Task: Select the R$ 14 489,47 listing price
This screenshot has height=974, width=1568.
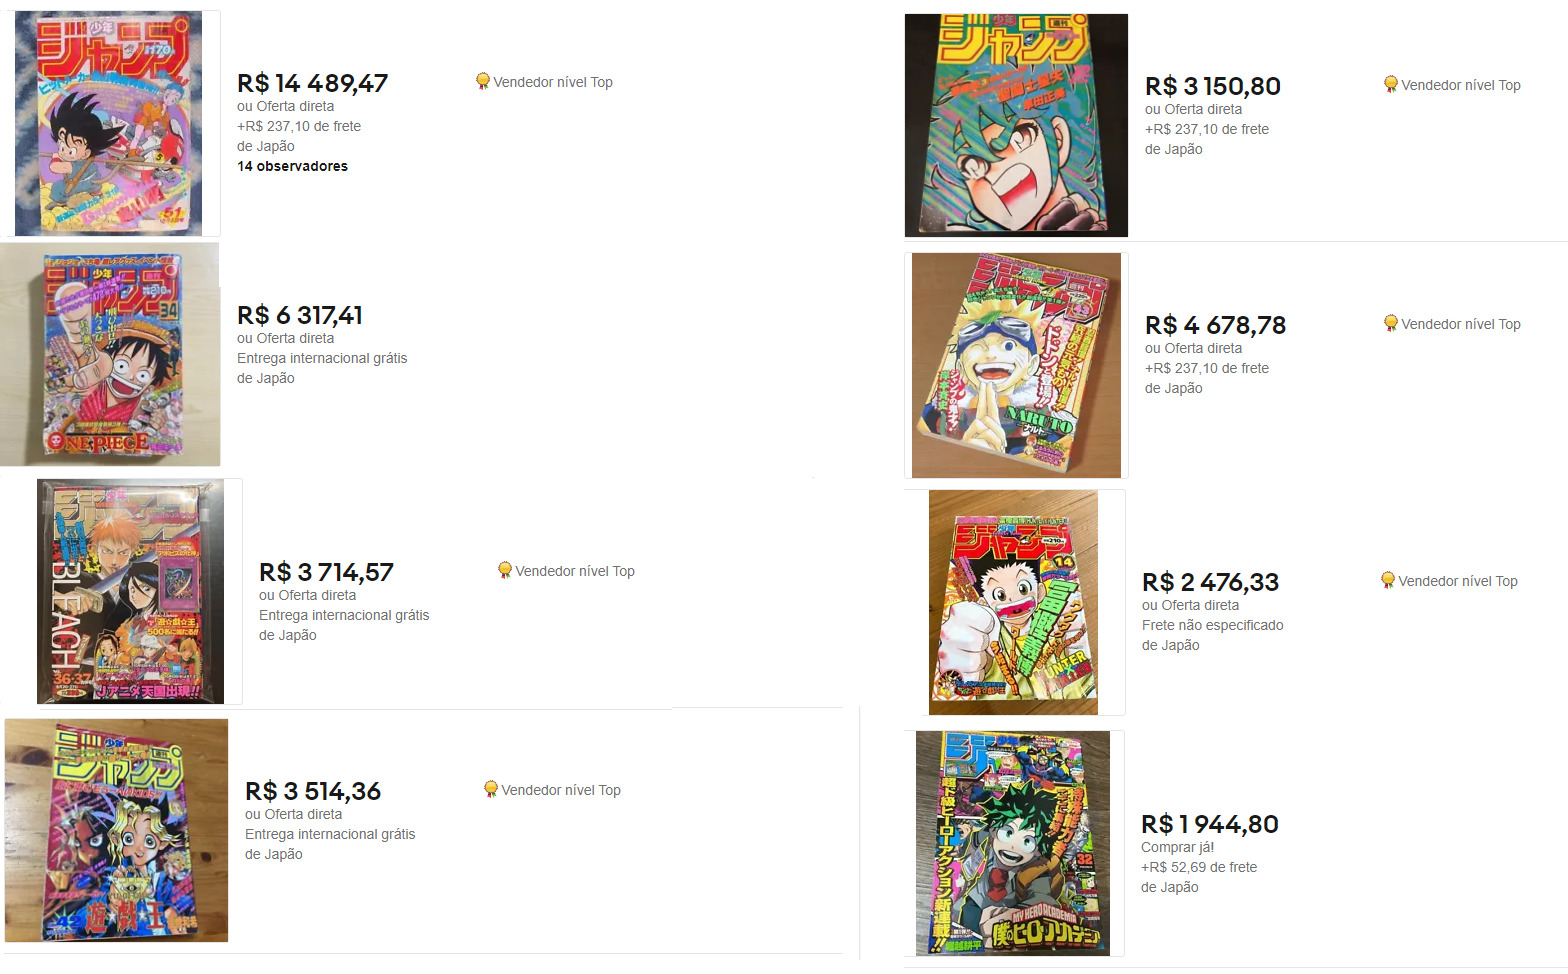Action: [312, 83]
